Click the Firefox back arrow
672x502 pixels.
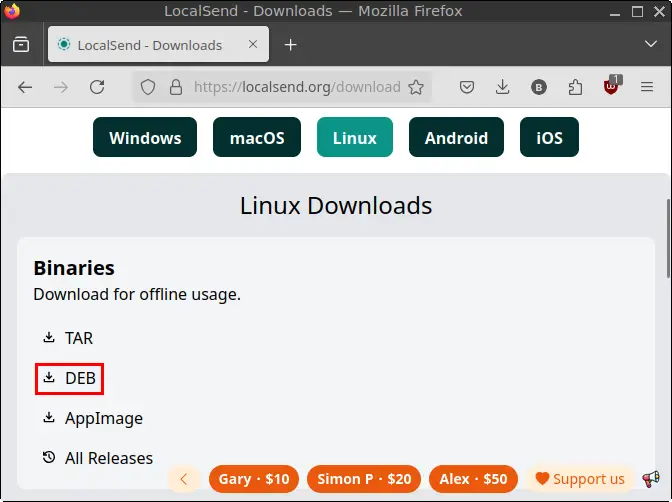(25, 87)
